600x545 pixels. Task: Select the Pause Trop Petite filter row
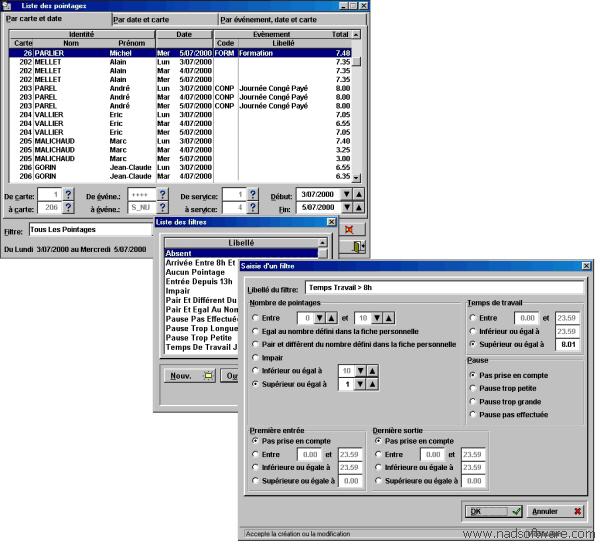pos(201,338)
